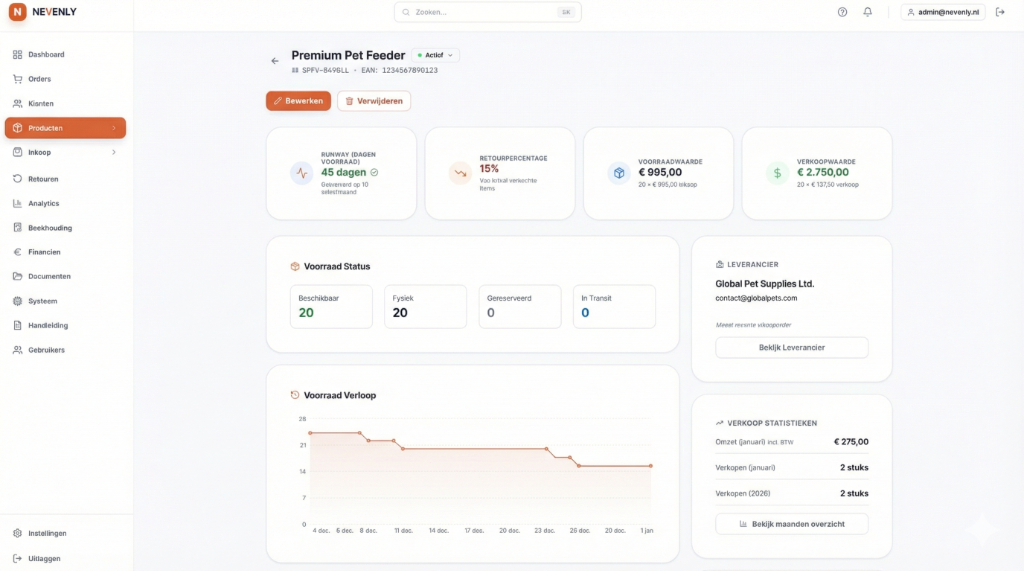Click the Documenten folder icon
Screen dimensions: 1024x571
pyautogui.click(x=18, y=276)
